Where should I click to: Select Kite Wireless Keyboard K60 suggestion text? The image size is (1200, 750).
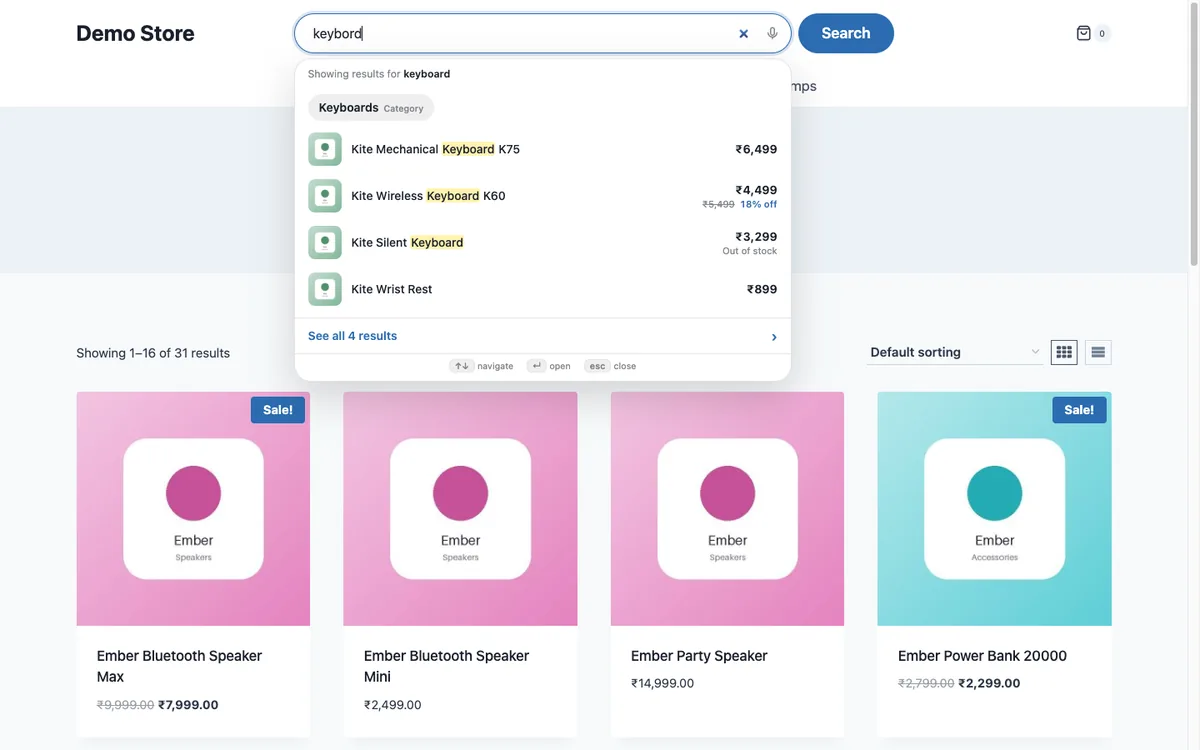428,196
